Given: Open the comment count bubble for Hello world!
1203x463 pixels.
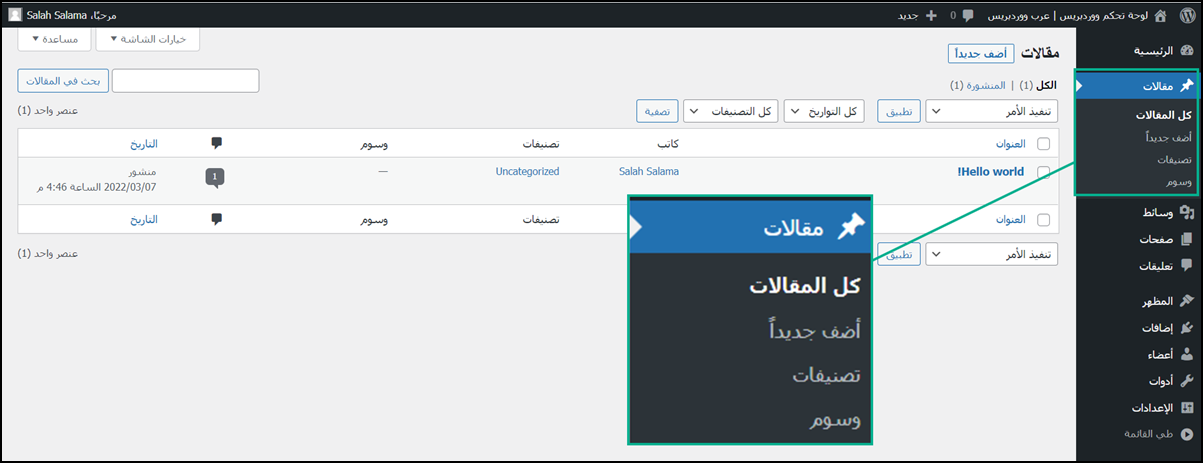Looking at the screenshot, I should coord(215,178).
